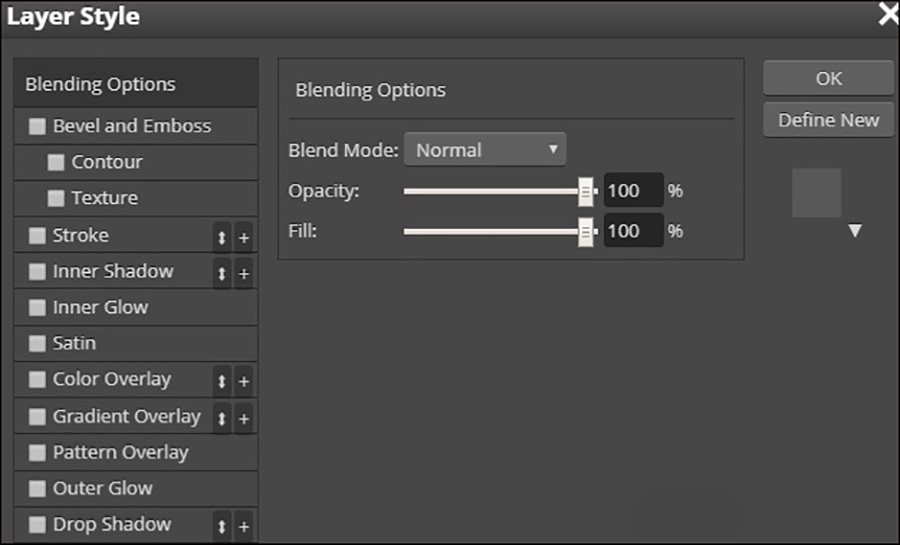Click the plus icon next to Color Overlay
Viewport: 900px width, 545px height.
tap(244, 382)
